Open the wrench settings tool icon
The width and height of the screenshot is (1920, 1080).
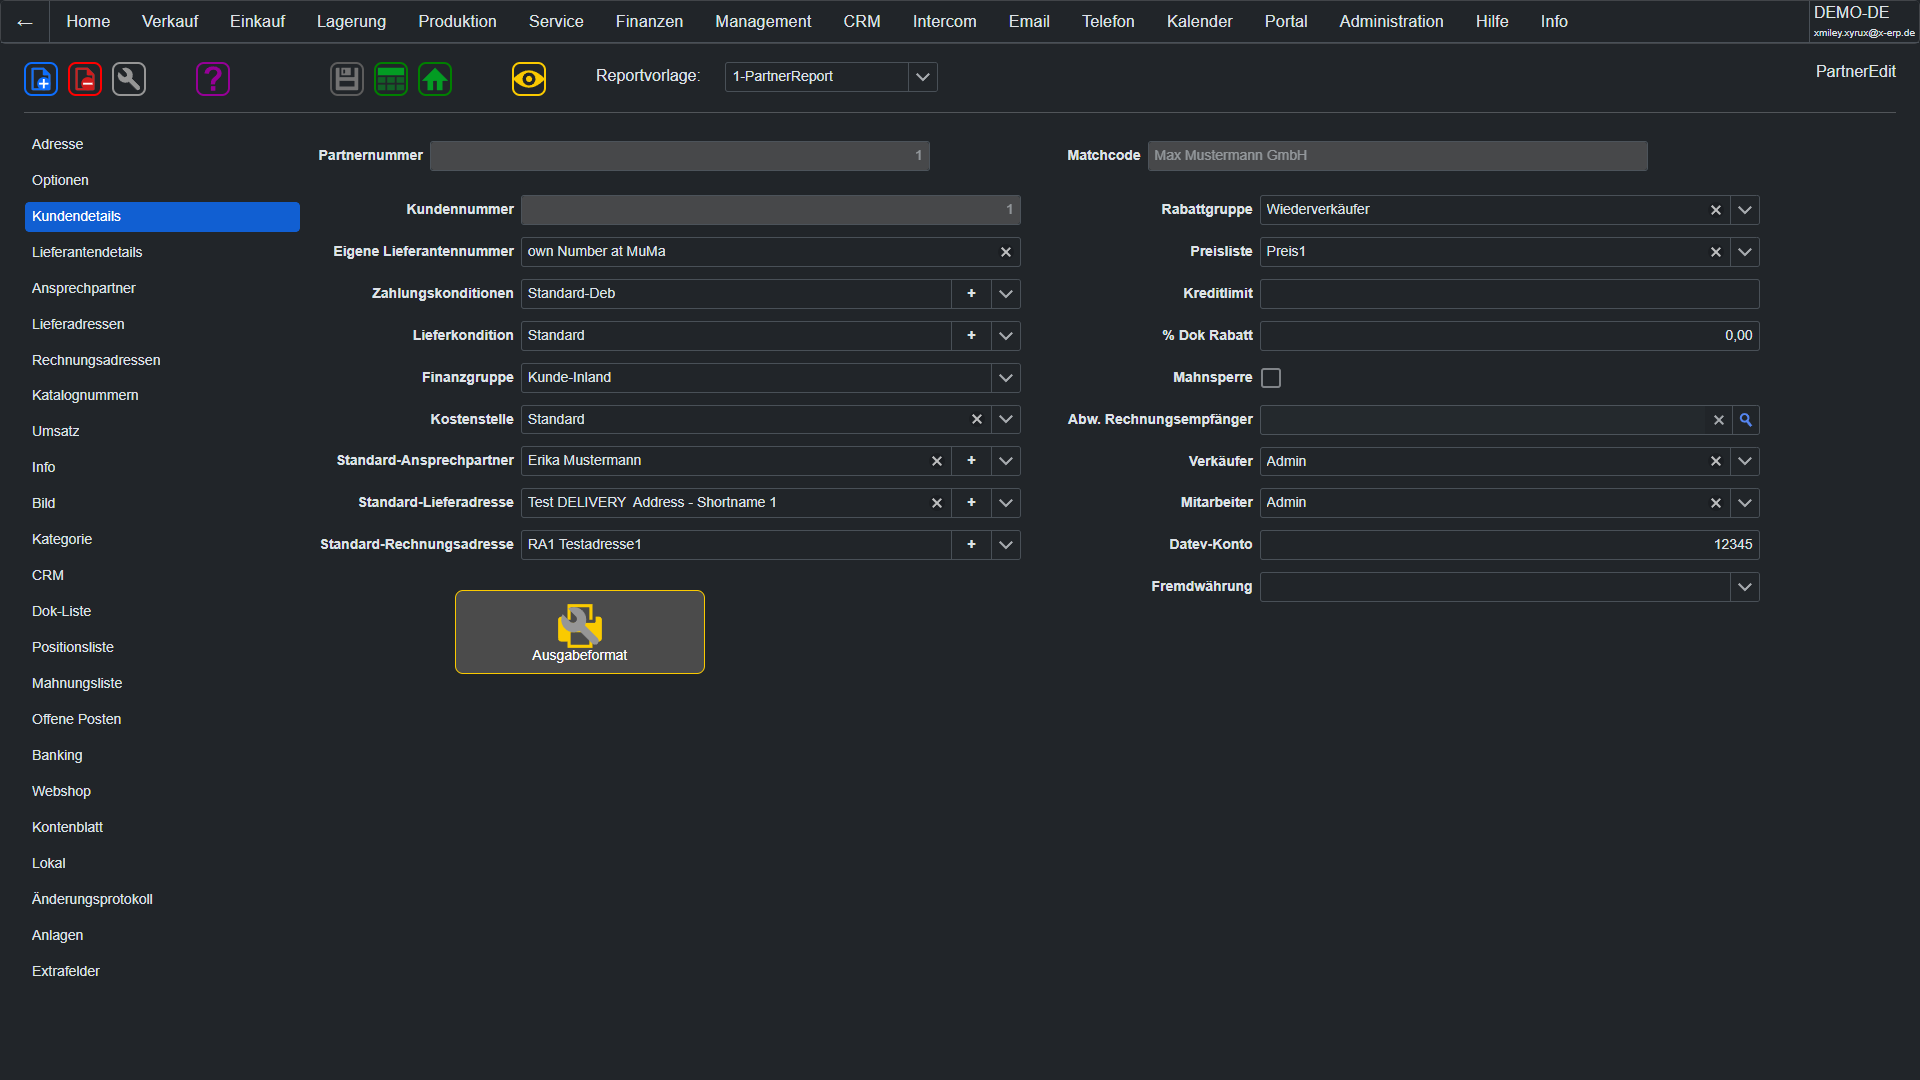pyautogui.click(x=129, y=79)
